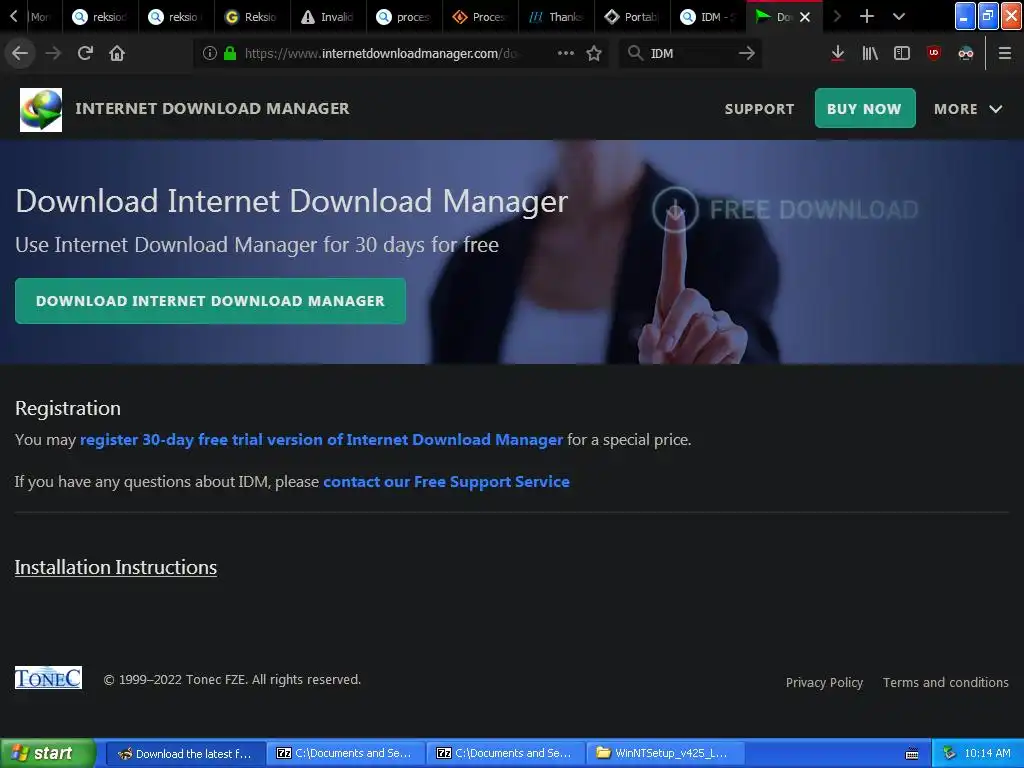Open the Windows start menu
The height and width of the screenshot is (768, 1024).
pos(47,753)
